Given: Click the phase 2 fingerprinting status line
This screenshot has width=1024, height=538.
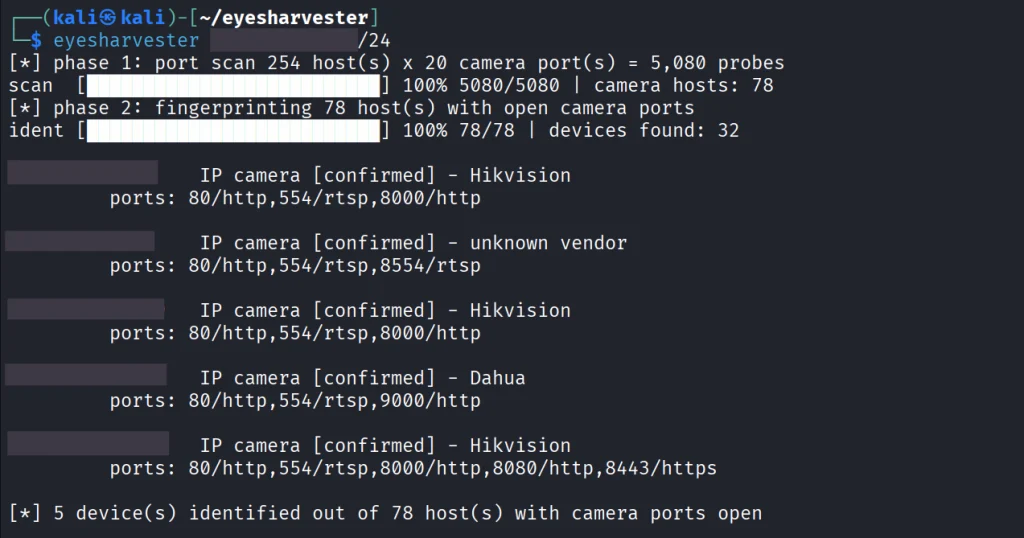Looking at the screenshot, I should pyautogui.click(x=351, y=108).
